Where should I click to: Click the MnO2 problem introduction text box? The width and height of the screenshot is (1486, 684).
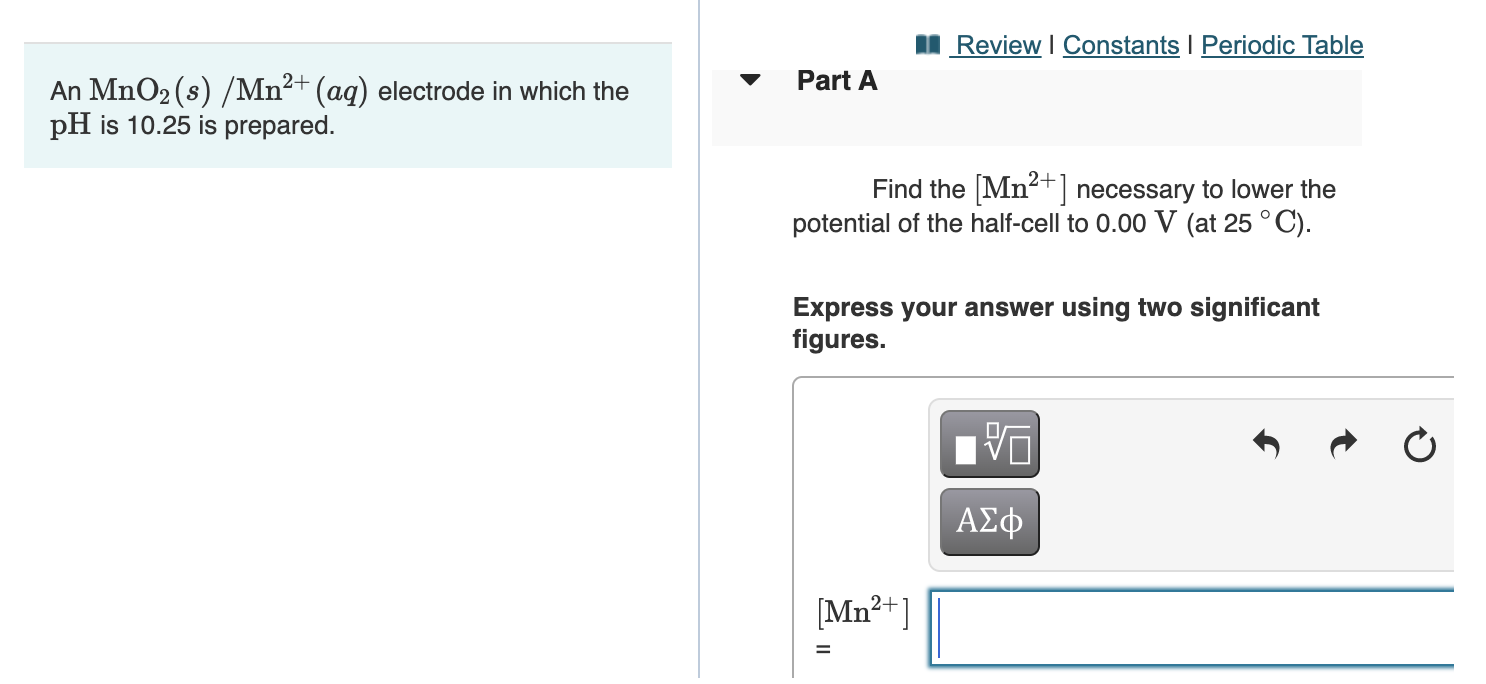click(x=348, y=104)
